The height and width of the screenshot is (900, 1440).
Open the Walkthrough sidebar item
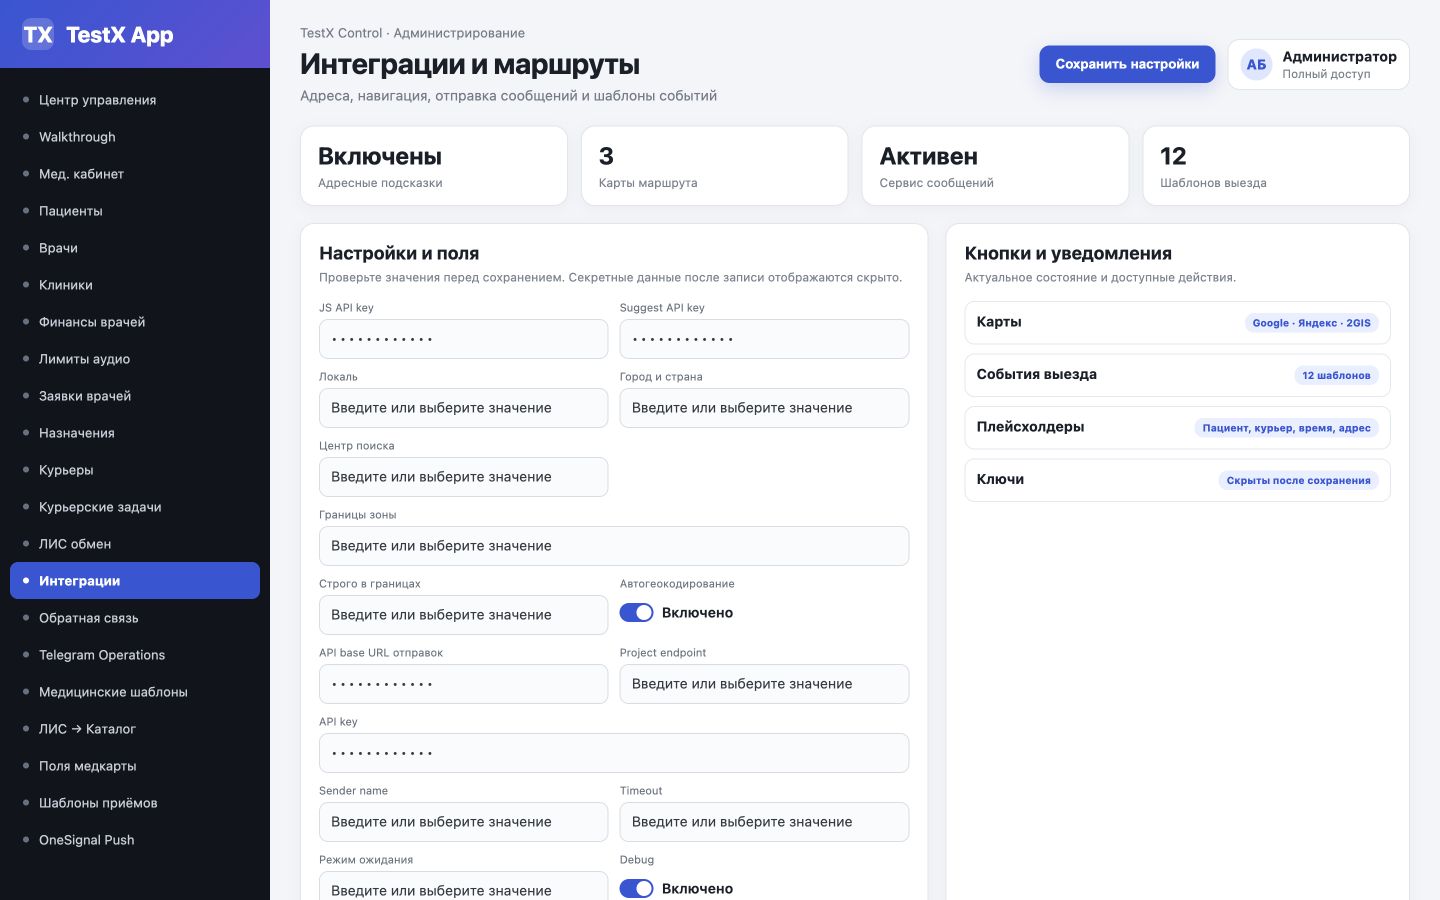click(x=135, y=137)
